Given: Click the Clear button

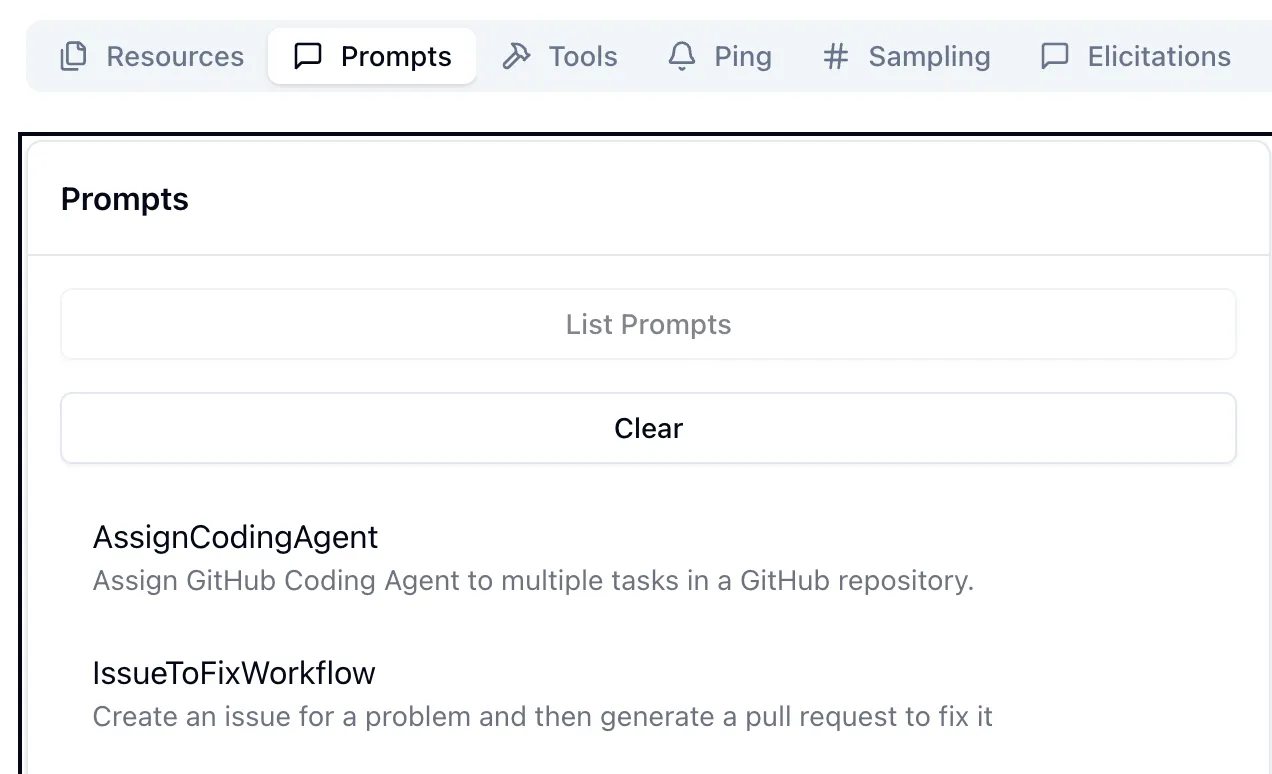Looking at the screenshot, I should point(648,428).
